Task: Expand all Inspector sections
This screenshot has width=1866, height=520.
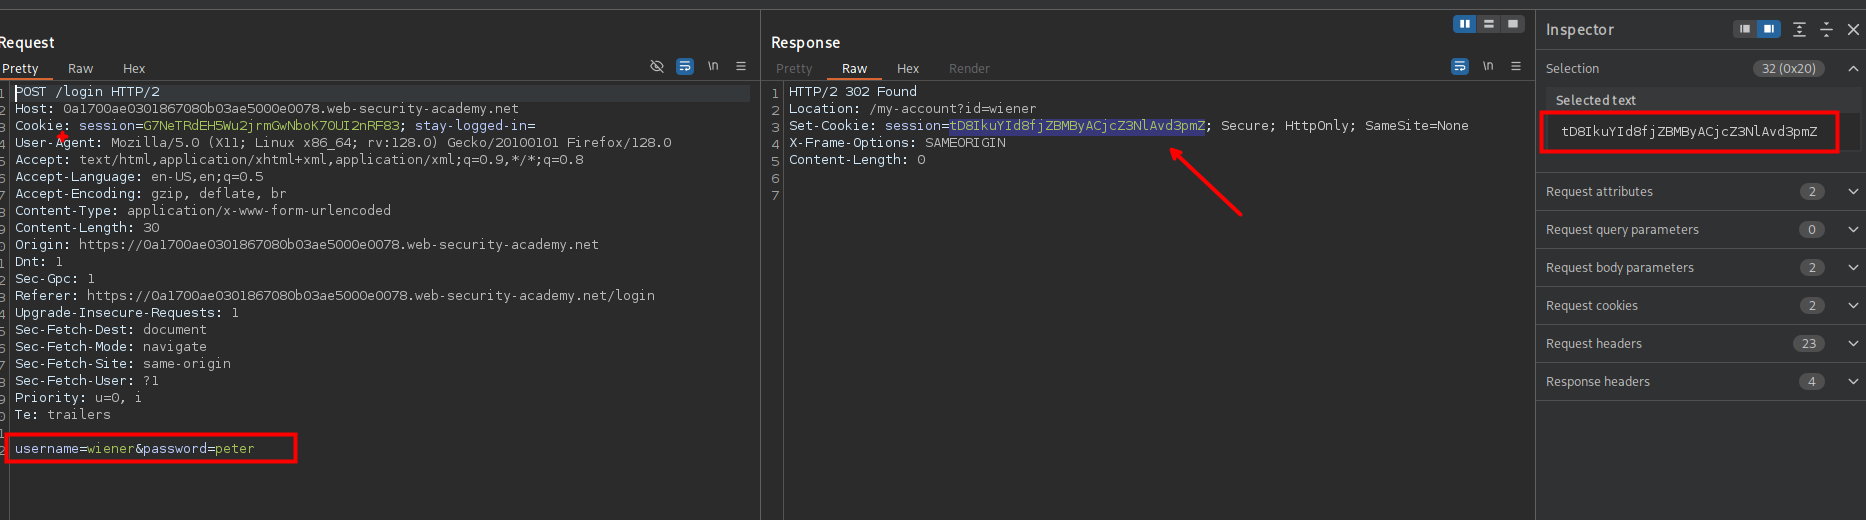Action: pos(1799,30)
